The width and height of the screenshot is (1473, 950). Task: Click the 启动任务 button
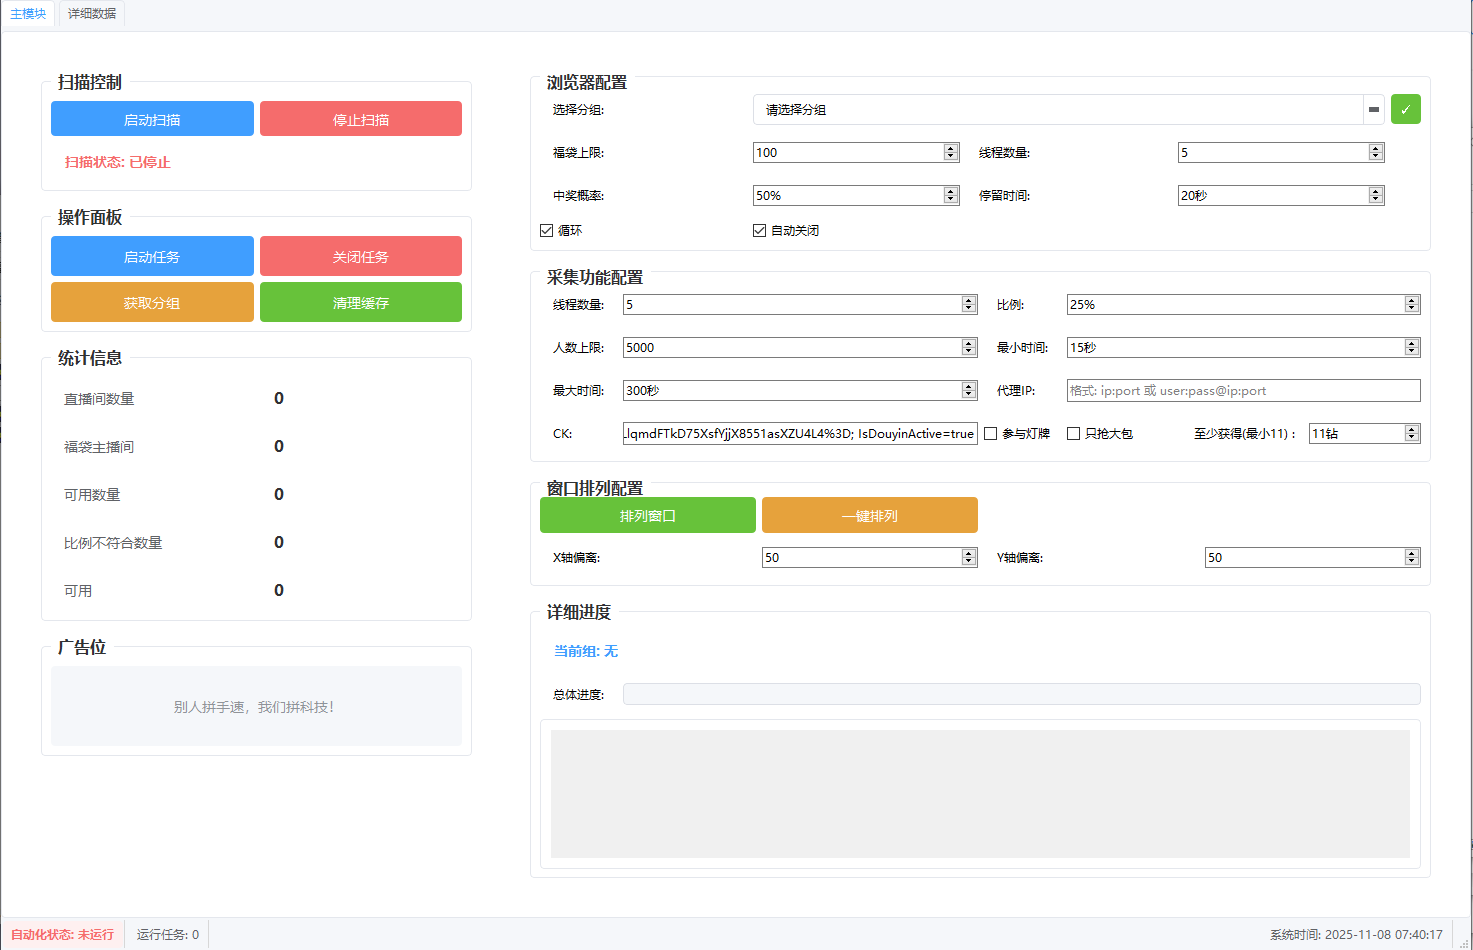(x=152, y=256)
